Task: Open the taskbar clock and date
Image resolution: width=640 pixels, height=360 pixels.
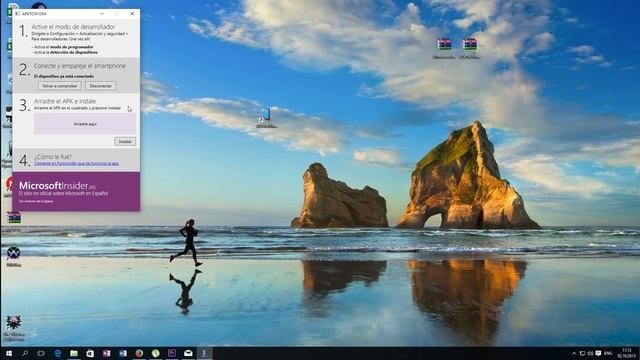Action: [x=627, y=353]
